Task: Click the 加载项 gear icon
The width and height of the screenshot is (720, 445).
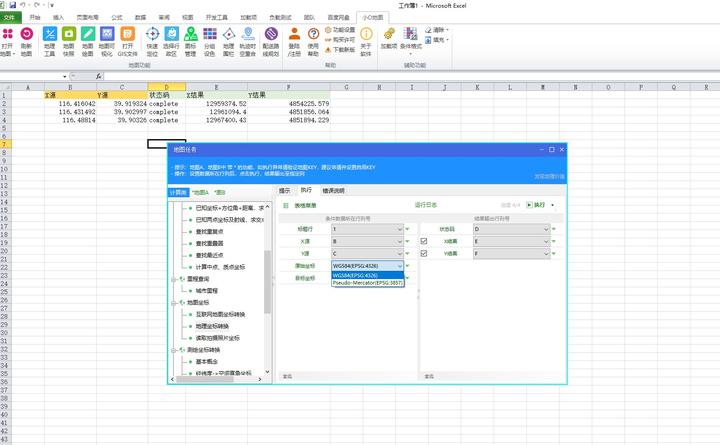Action: point(389,34)
